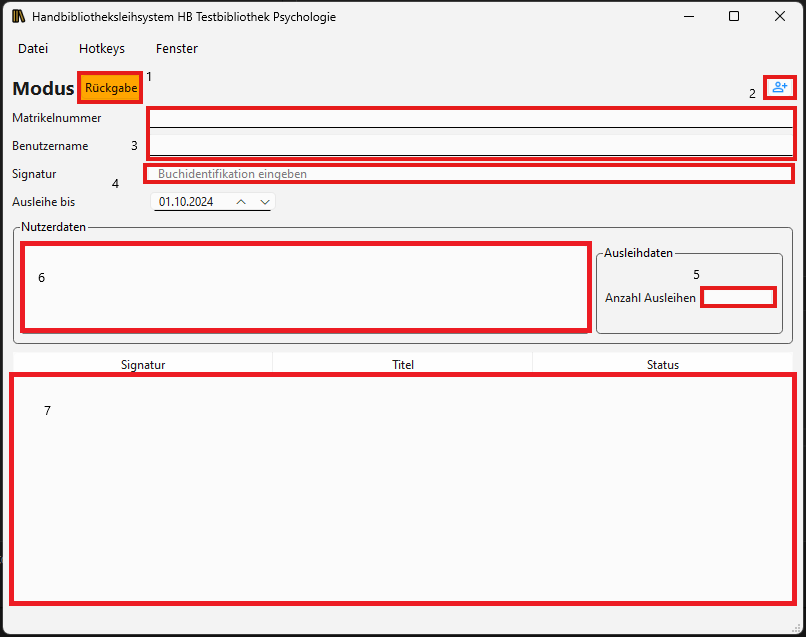
Task: Focus the Matrikelnummer input field
Action: click(x=470, y=118)
